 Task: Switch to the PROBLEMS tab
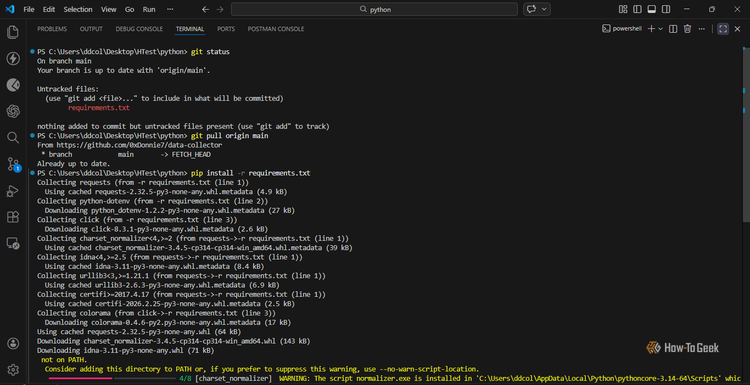coord(52,29)
